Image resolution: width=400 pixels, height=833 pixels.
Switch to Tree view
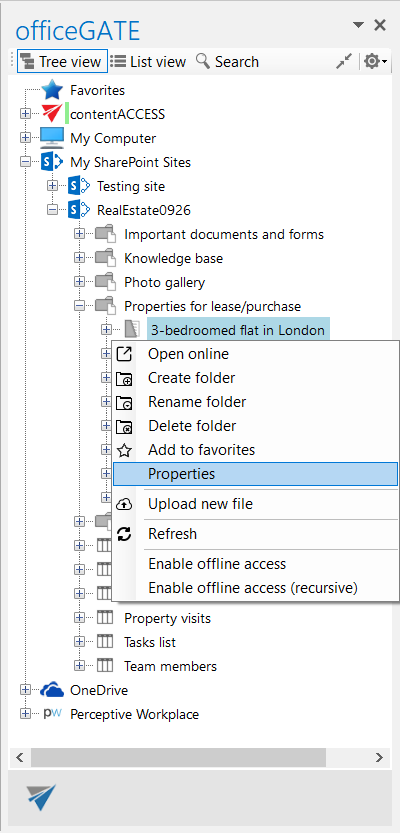[62, 62]
